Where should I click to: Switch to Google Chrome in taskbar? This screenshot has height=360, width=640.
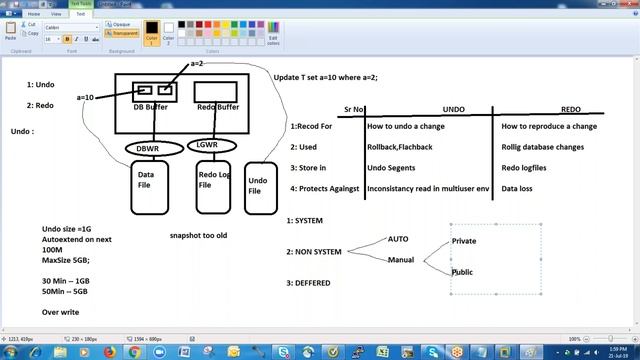135,352
